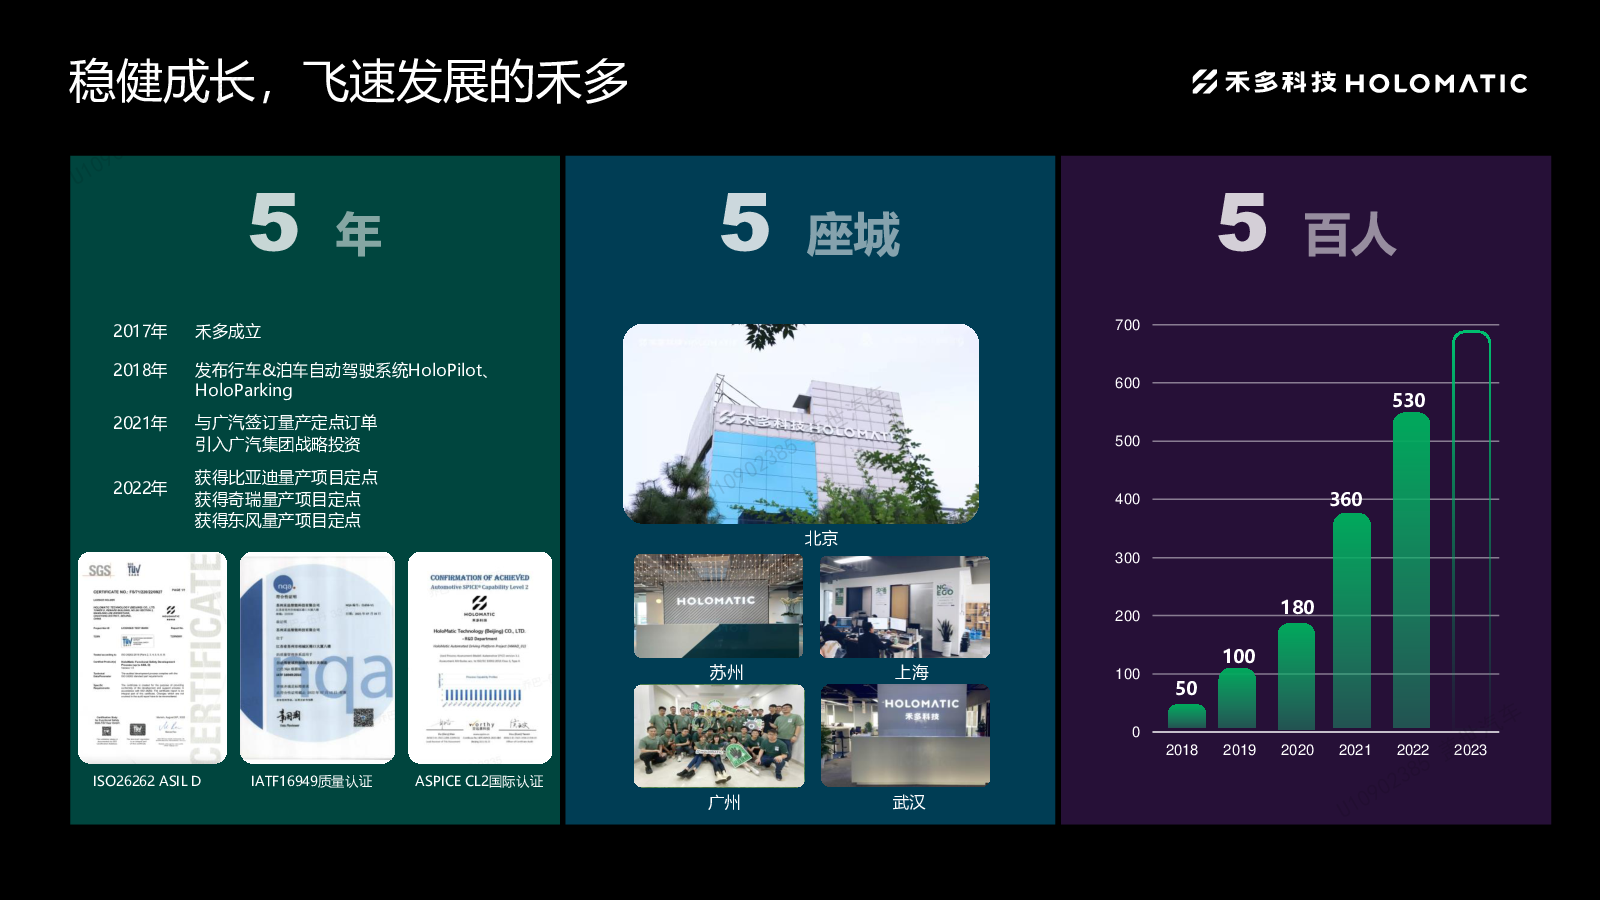Click the outlined 2023 bar in the chart
1600x900 pixels.
point(1471,530)
